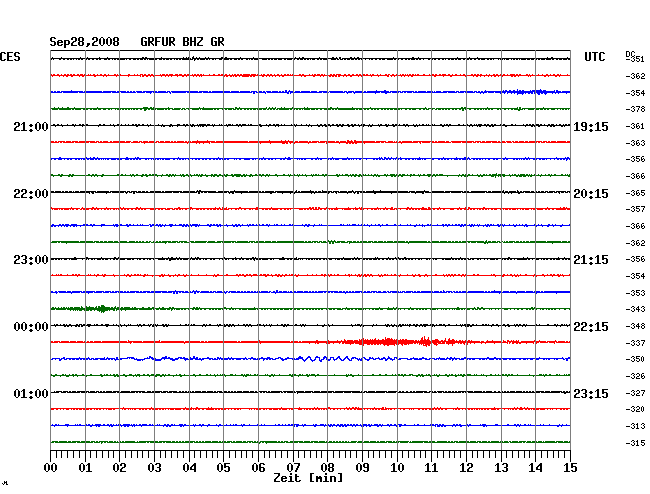Click the 04 minute axis label
Screen dimensions: 650x494
point(189,467)
